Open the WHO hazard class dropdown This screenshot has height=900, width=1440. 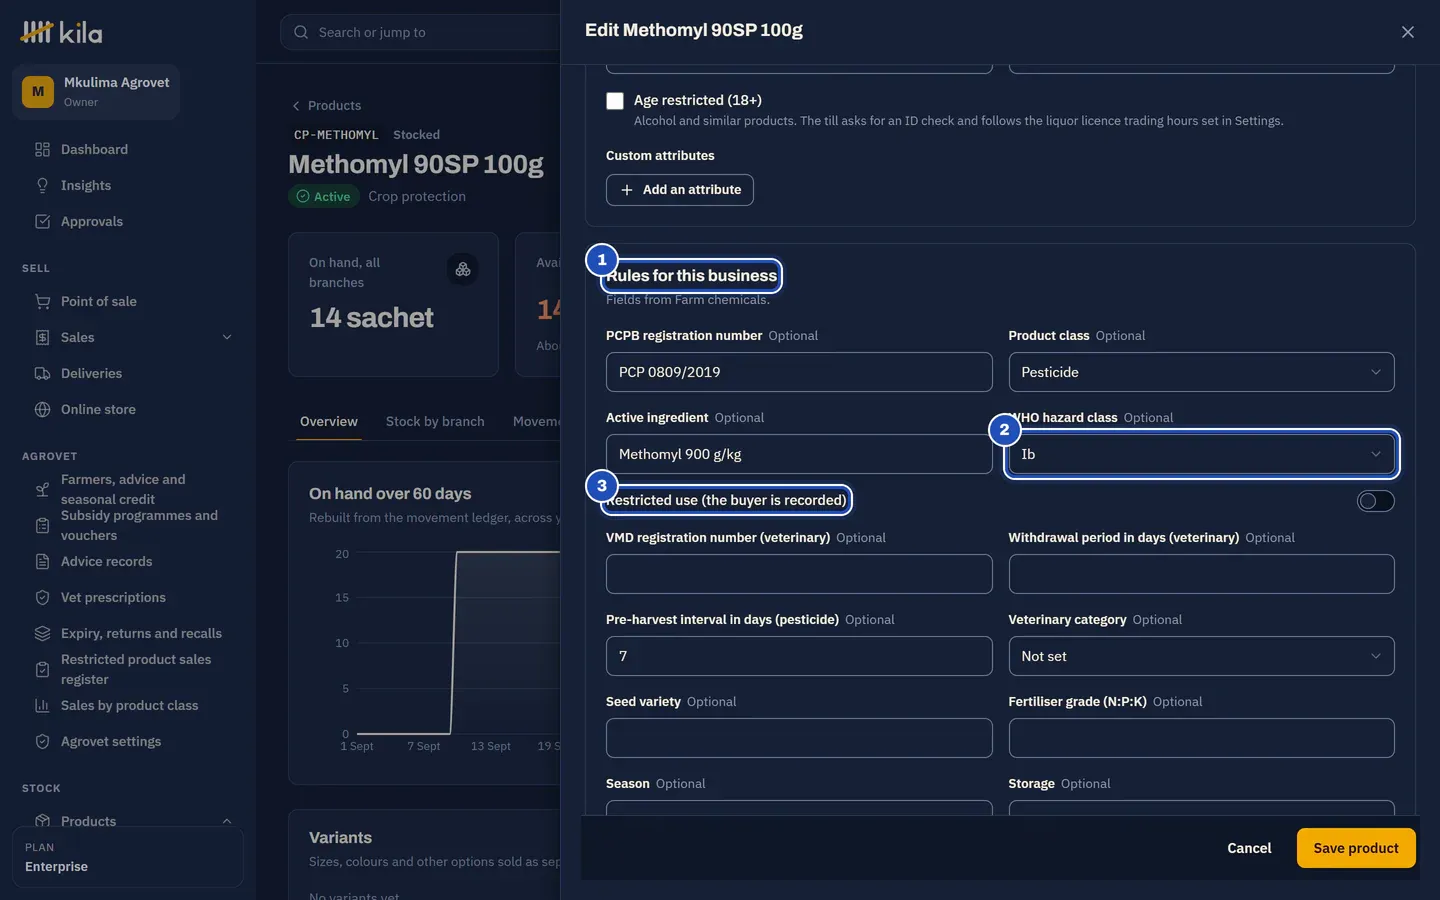1201,454
